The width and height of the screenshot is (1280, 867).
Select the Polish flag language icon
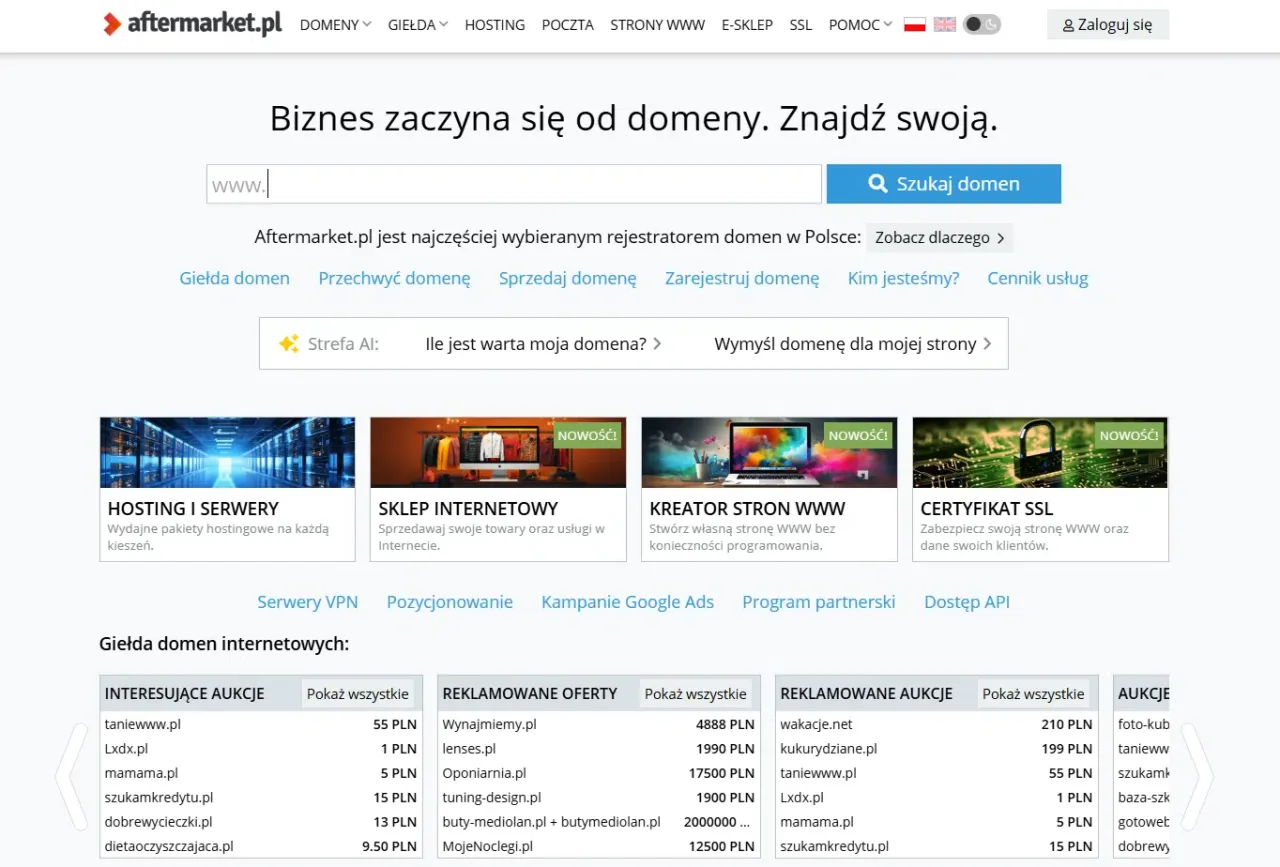[x=914, y=23]
